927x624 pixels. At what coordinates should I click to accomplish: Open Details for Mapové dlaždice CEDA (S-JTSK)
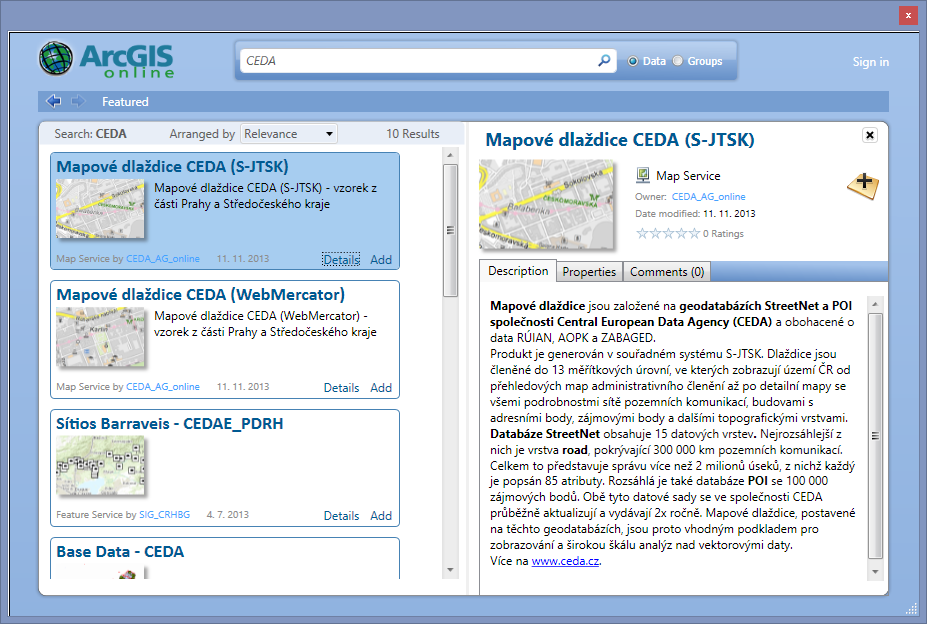click(x=341, y=260)
